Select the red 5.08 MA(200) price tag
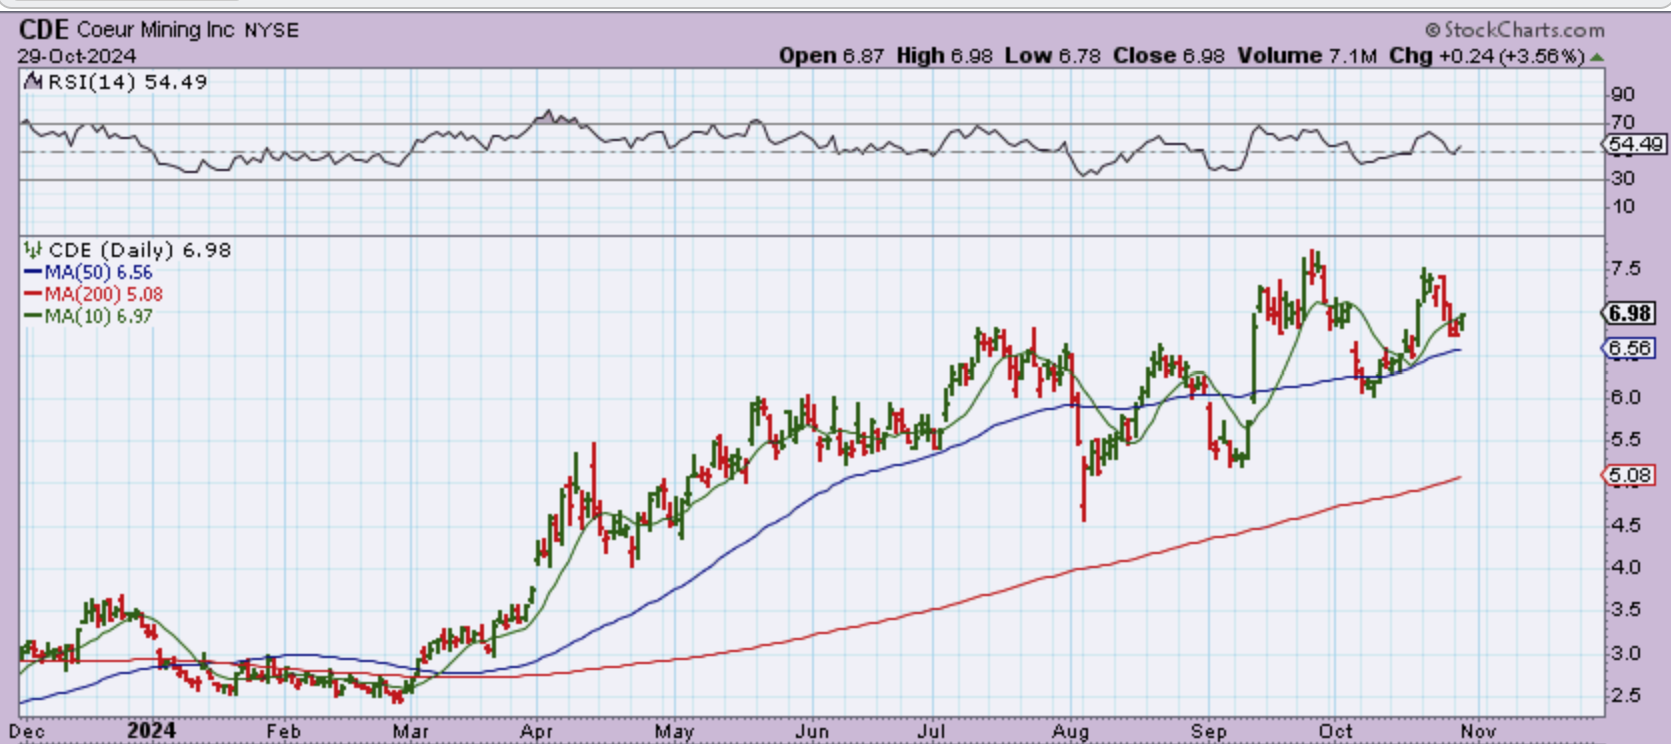1671x744 pixels. coord(1629,475)
